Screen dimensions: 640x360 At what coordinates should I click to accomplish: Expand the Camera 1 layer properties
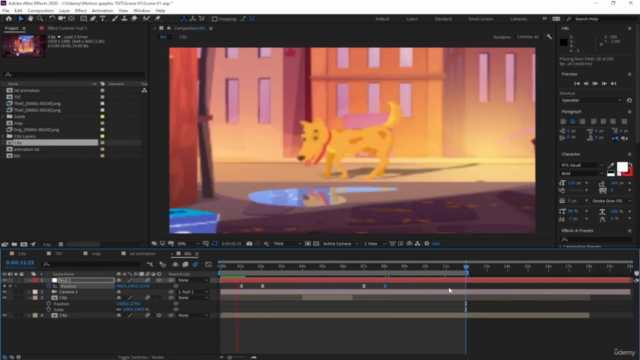click(29, 292)
